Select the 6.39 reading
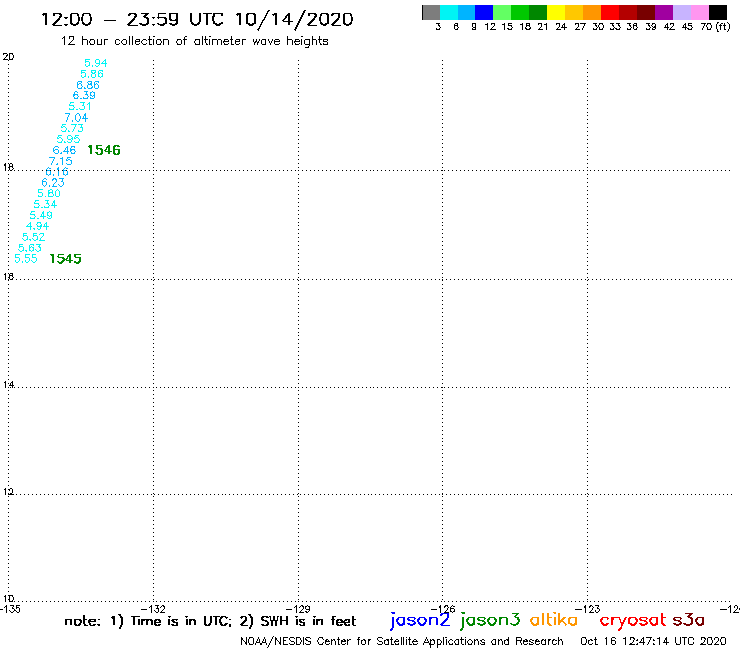The width and height of the screenshot is (740, 650). (84, 95)
